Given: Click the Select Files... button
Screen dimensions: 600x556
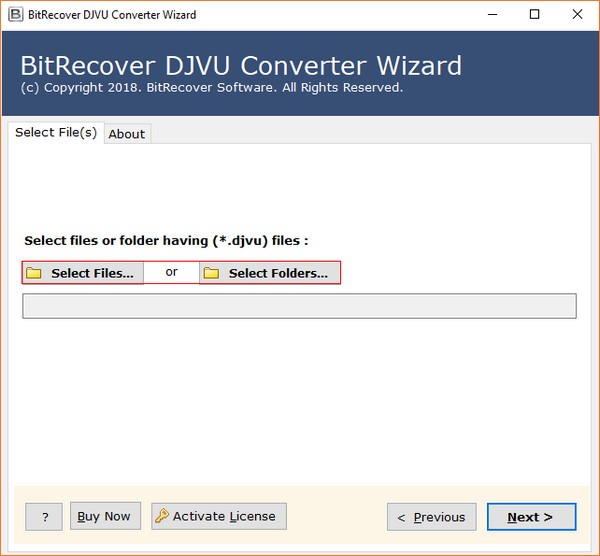Looking at the screenshot, I should 83,273.
